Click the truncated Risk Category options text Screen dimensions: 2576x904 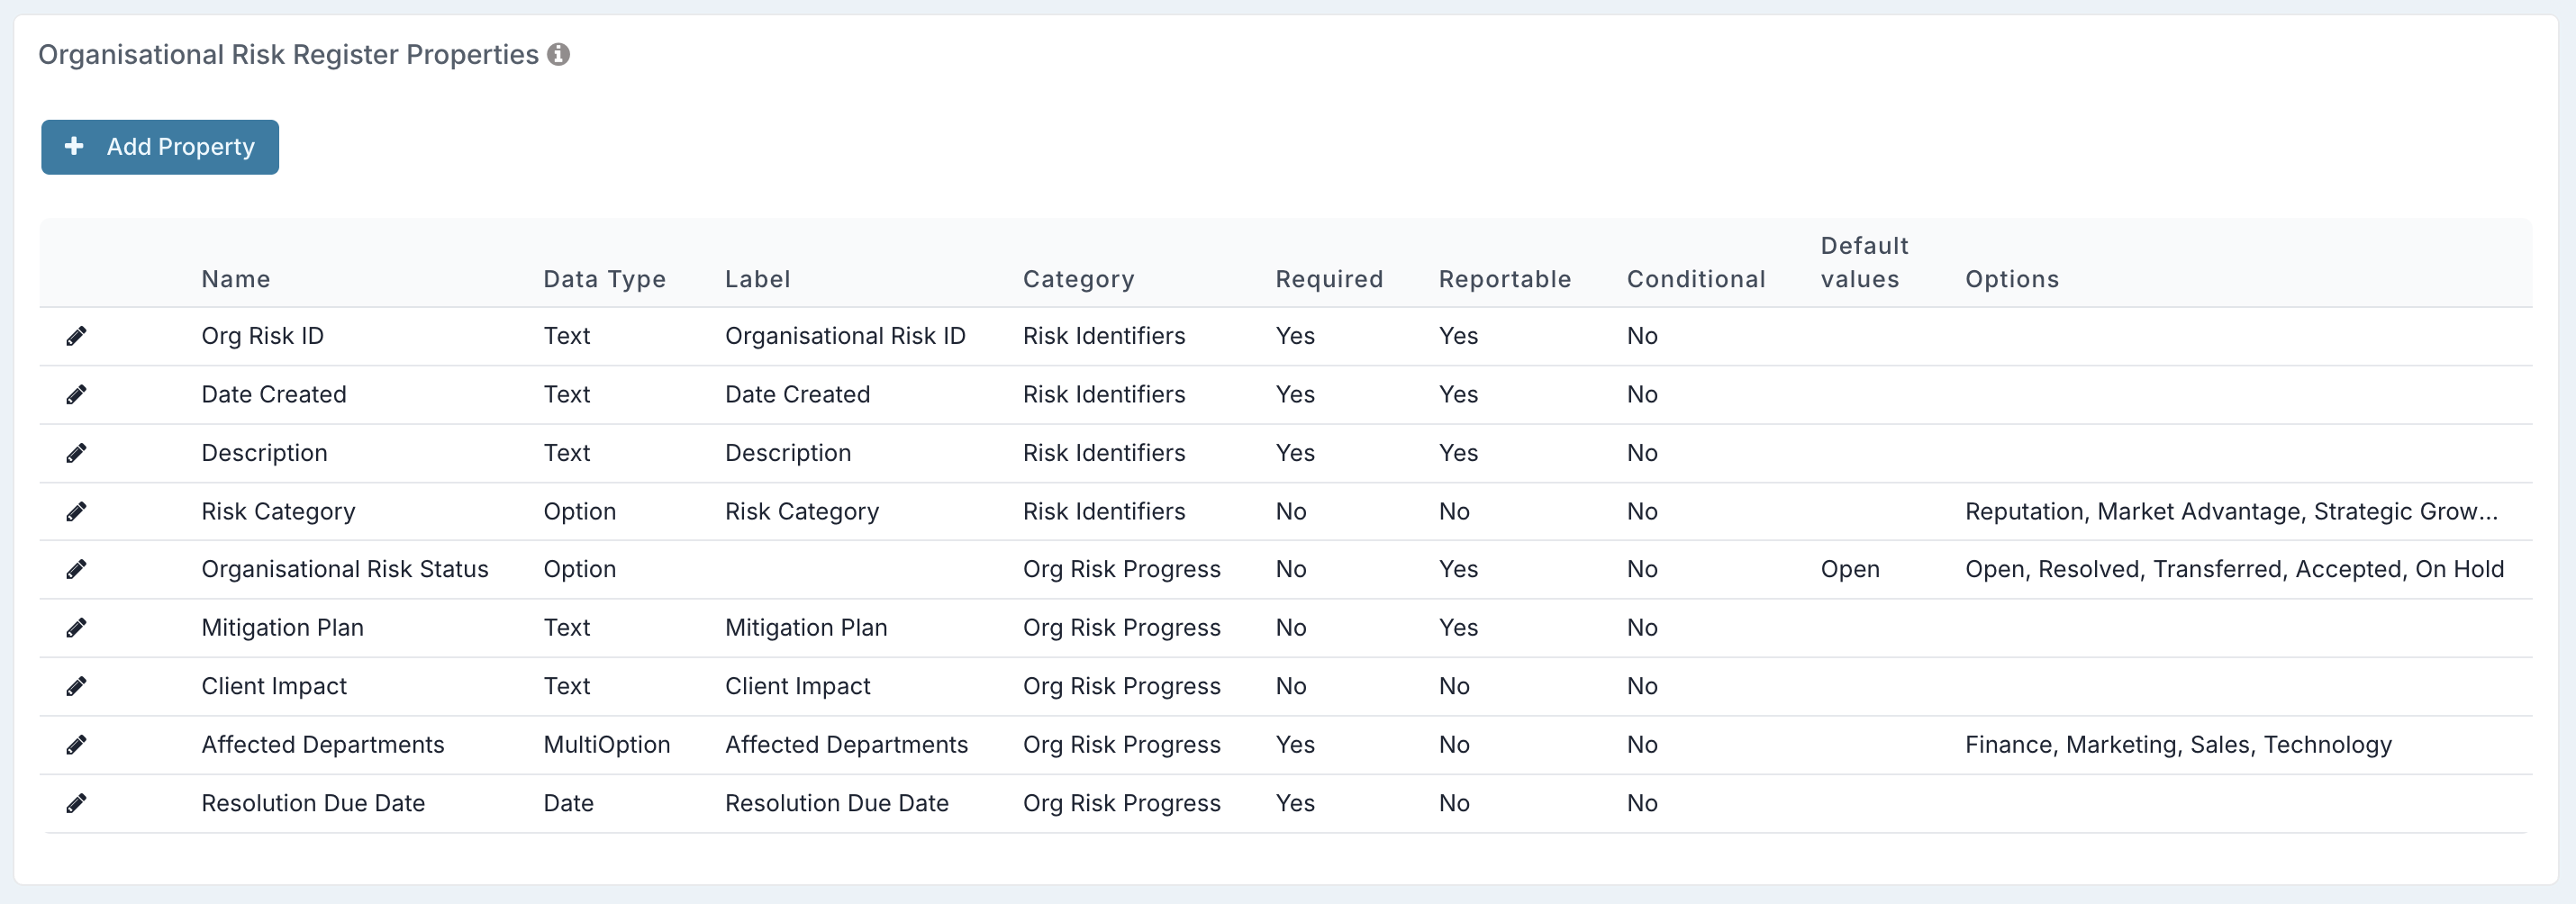[2231, 512]
